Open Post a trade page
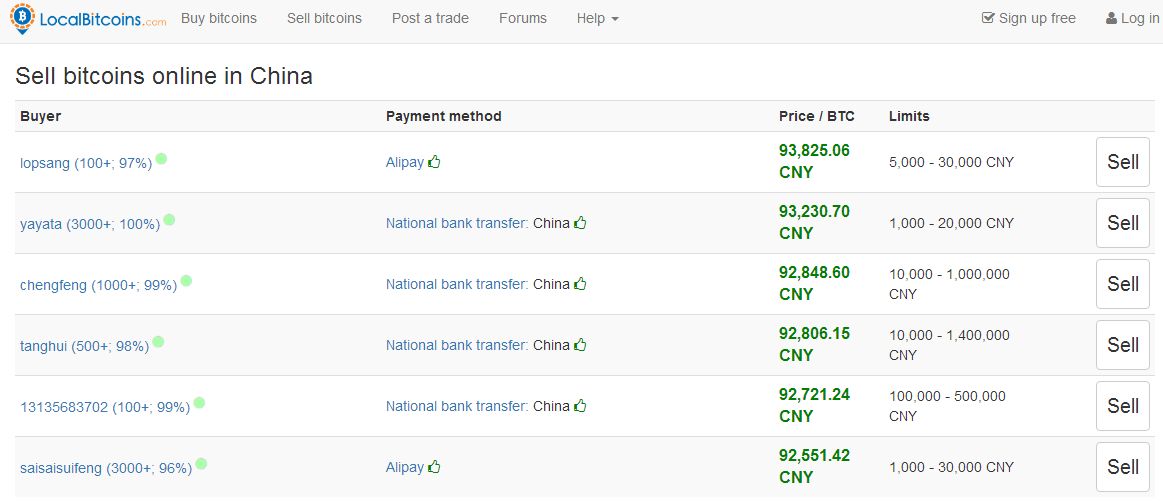Screen dimensions: 1163x503 [x=430, y=19]
